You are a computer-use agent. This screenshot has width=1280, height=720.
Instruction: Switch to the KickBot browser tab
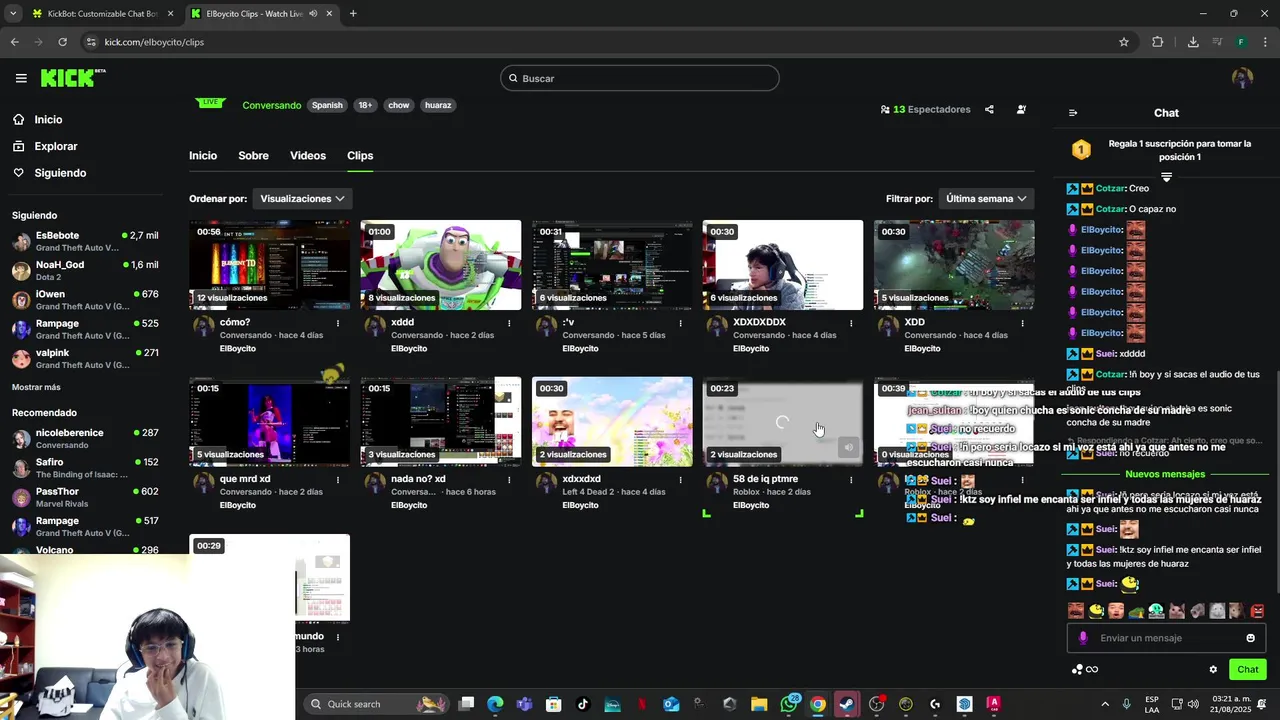click(101, 14)
